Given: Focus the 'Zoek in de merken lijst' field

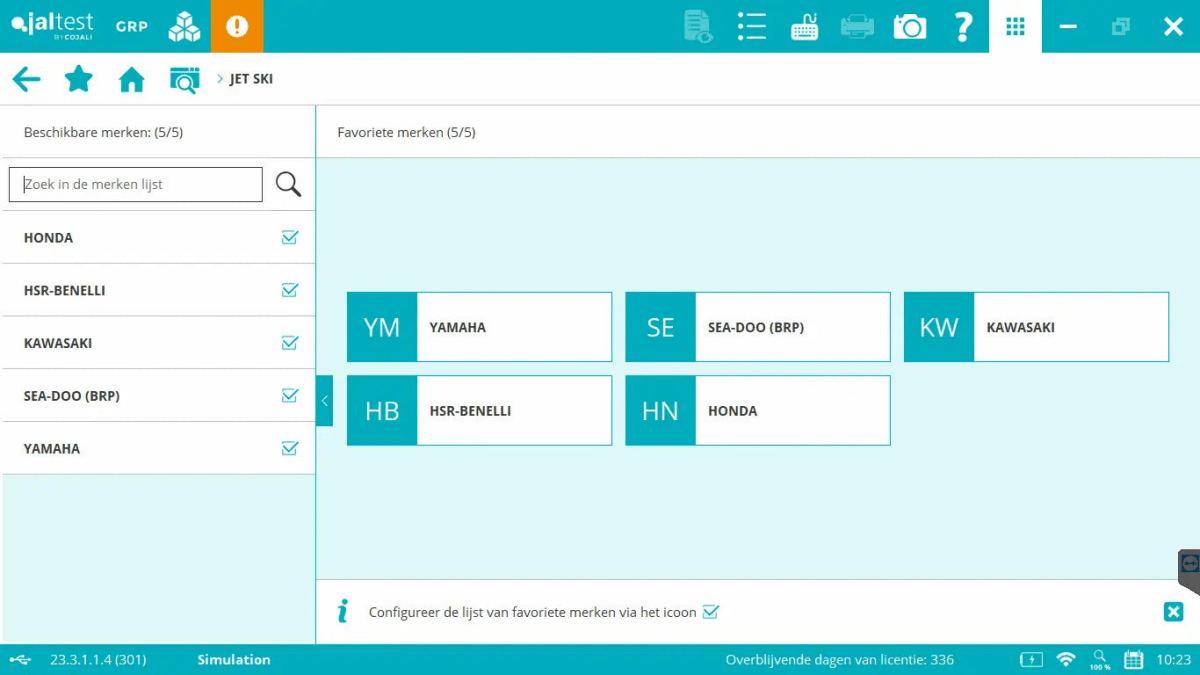Looking at the screenshot, I should point(136,184).
